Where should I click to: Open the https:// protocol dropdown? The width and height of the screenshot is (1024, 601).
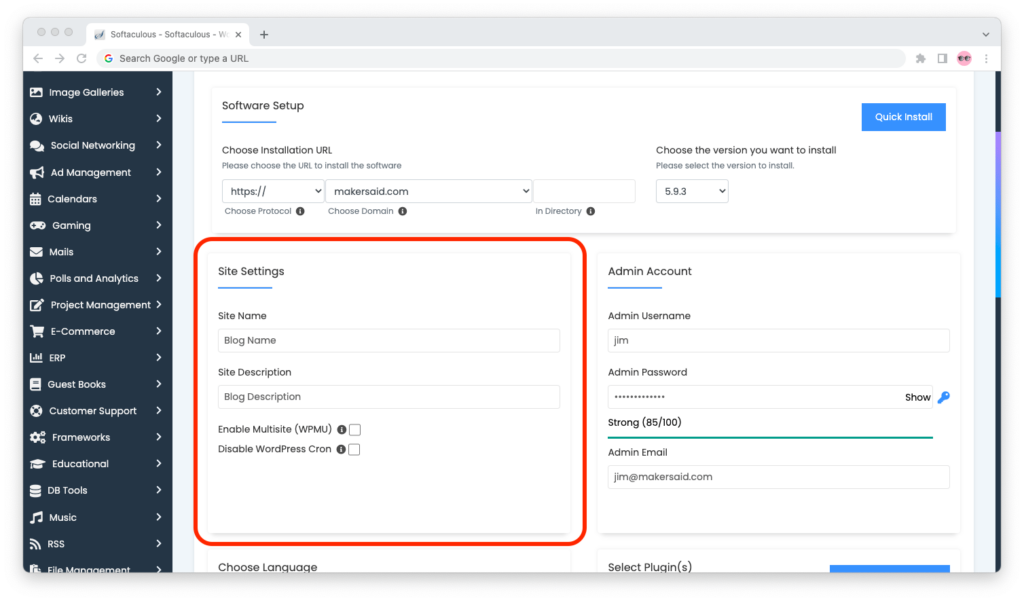click(x=273, y=191)
